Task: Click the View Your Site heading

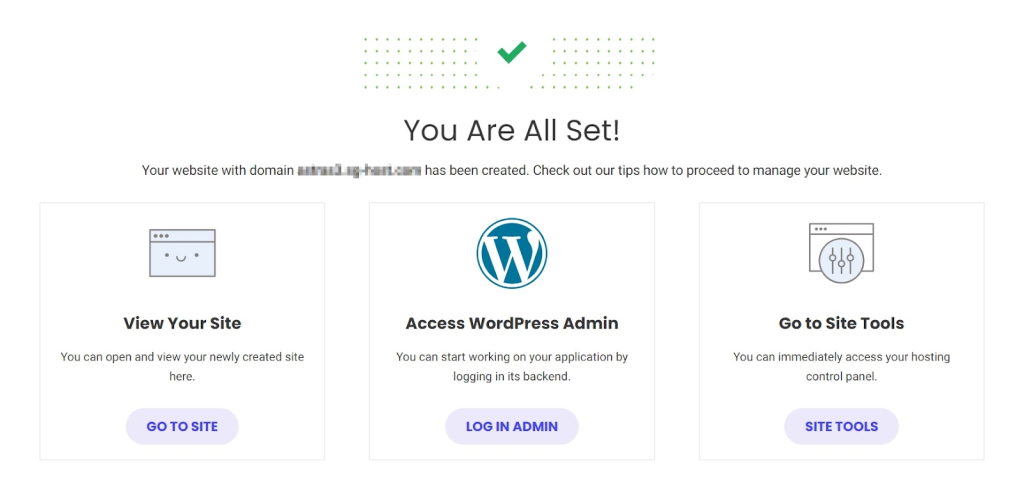Action: 182,323
